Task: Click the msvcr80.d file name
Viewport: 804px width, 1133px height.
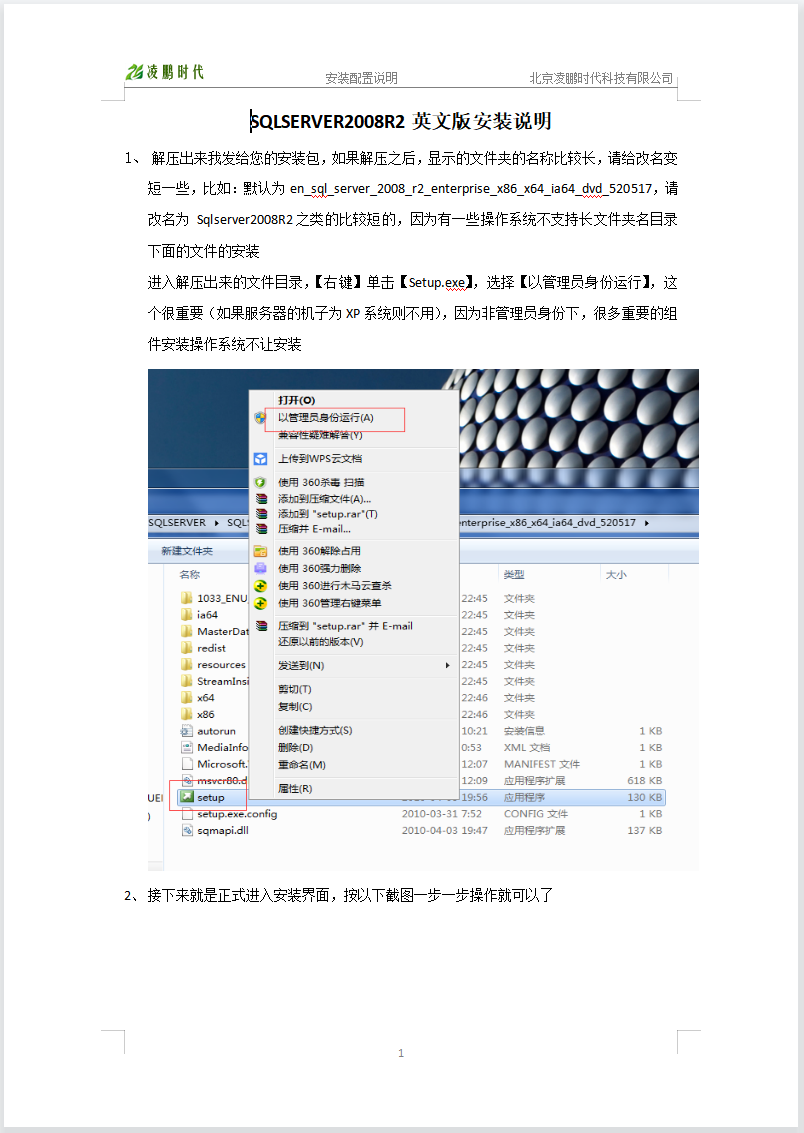Action: (x=222, y=780)
